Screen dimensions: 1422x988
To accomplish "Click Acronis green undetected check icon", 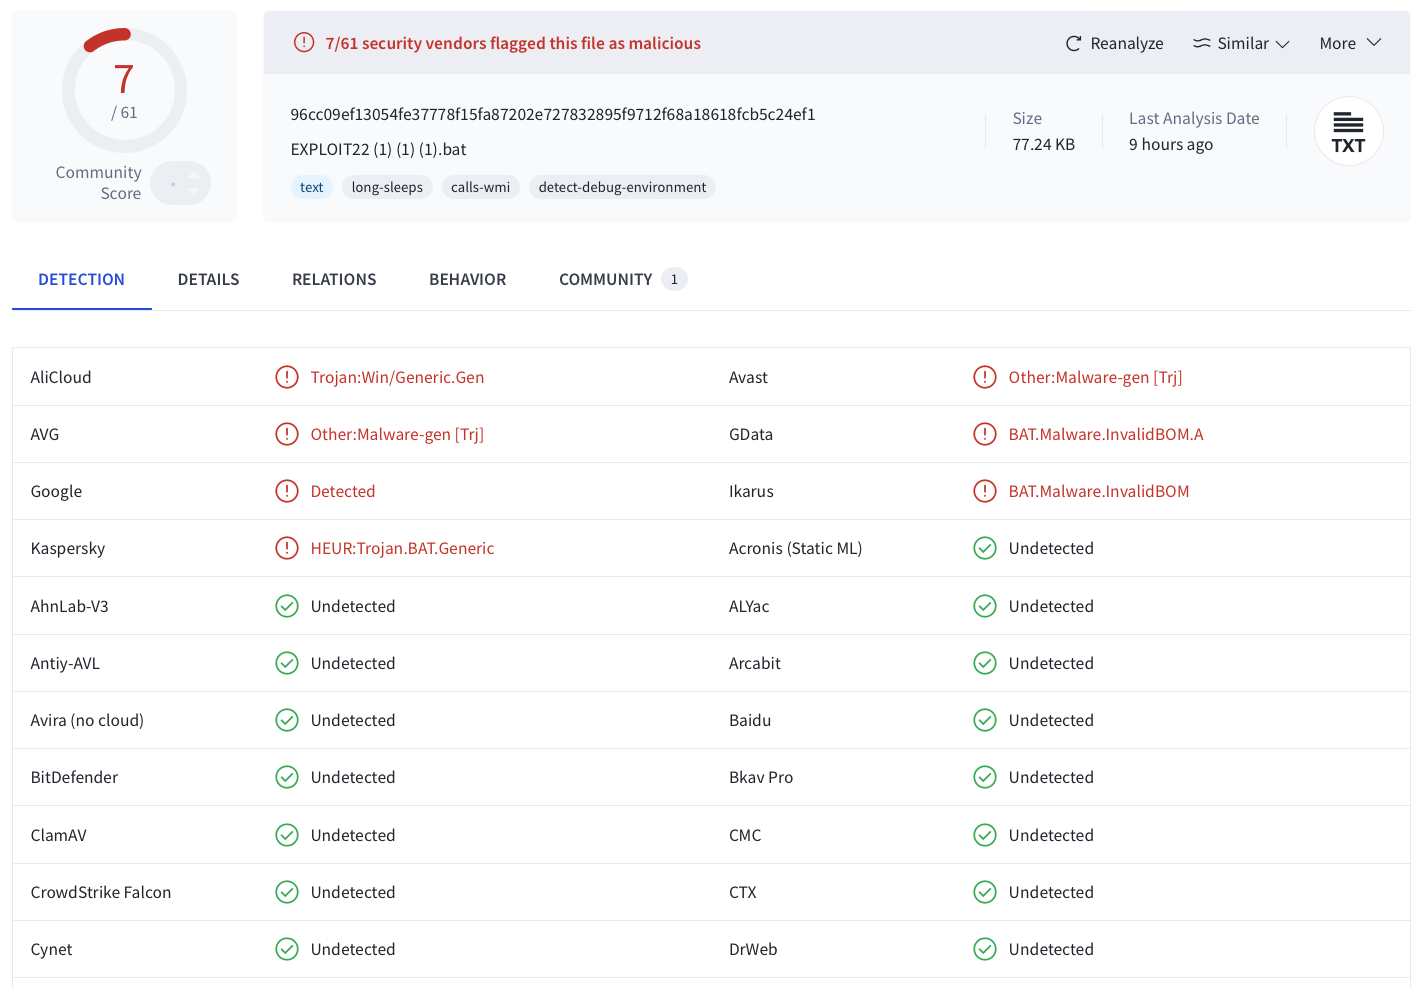I will pos(985,548).
